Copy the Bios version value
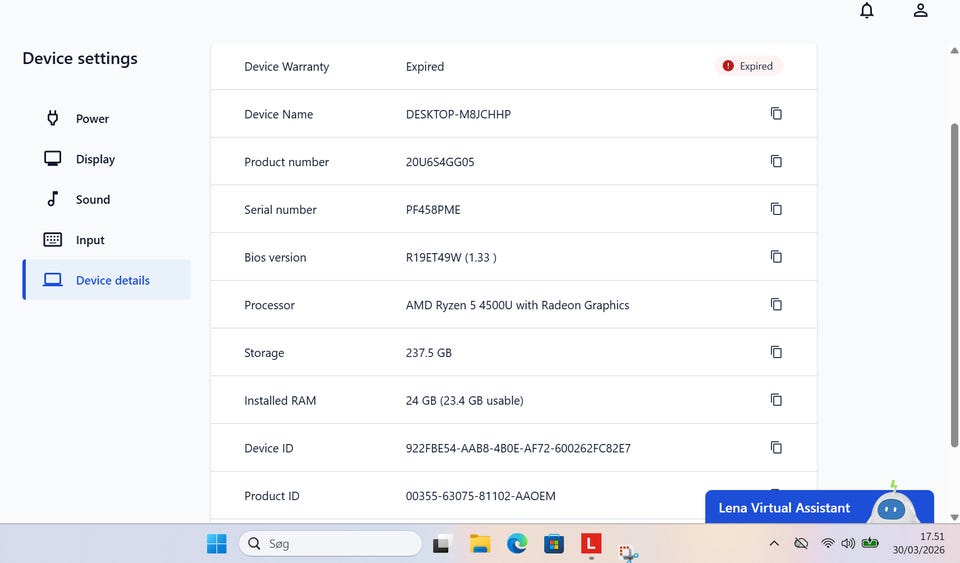This screenshot has width=960, height=563. point(776,257)
